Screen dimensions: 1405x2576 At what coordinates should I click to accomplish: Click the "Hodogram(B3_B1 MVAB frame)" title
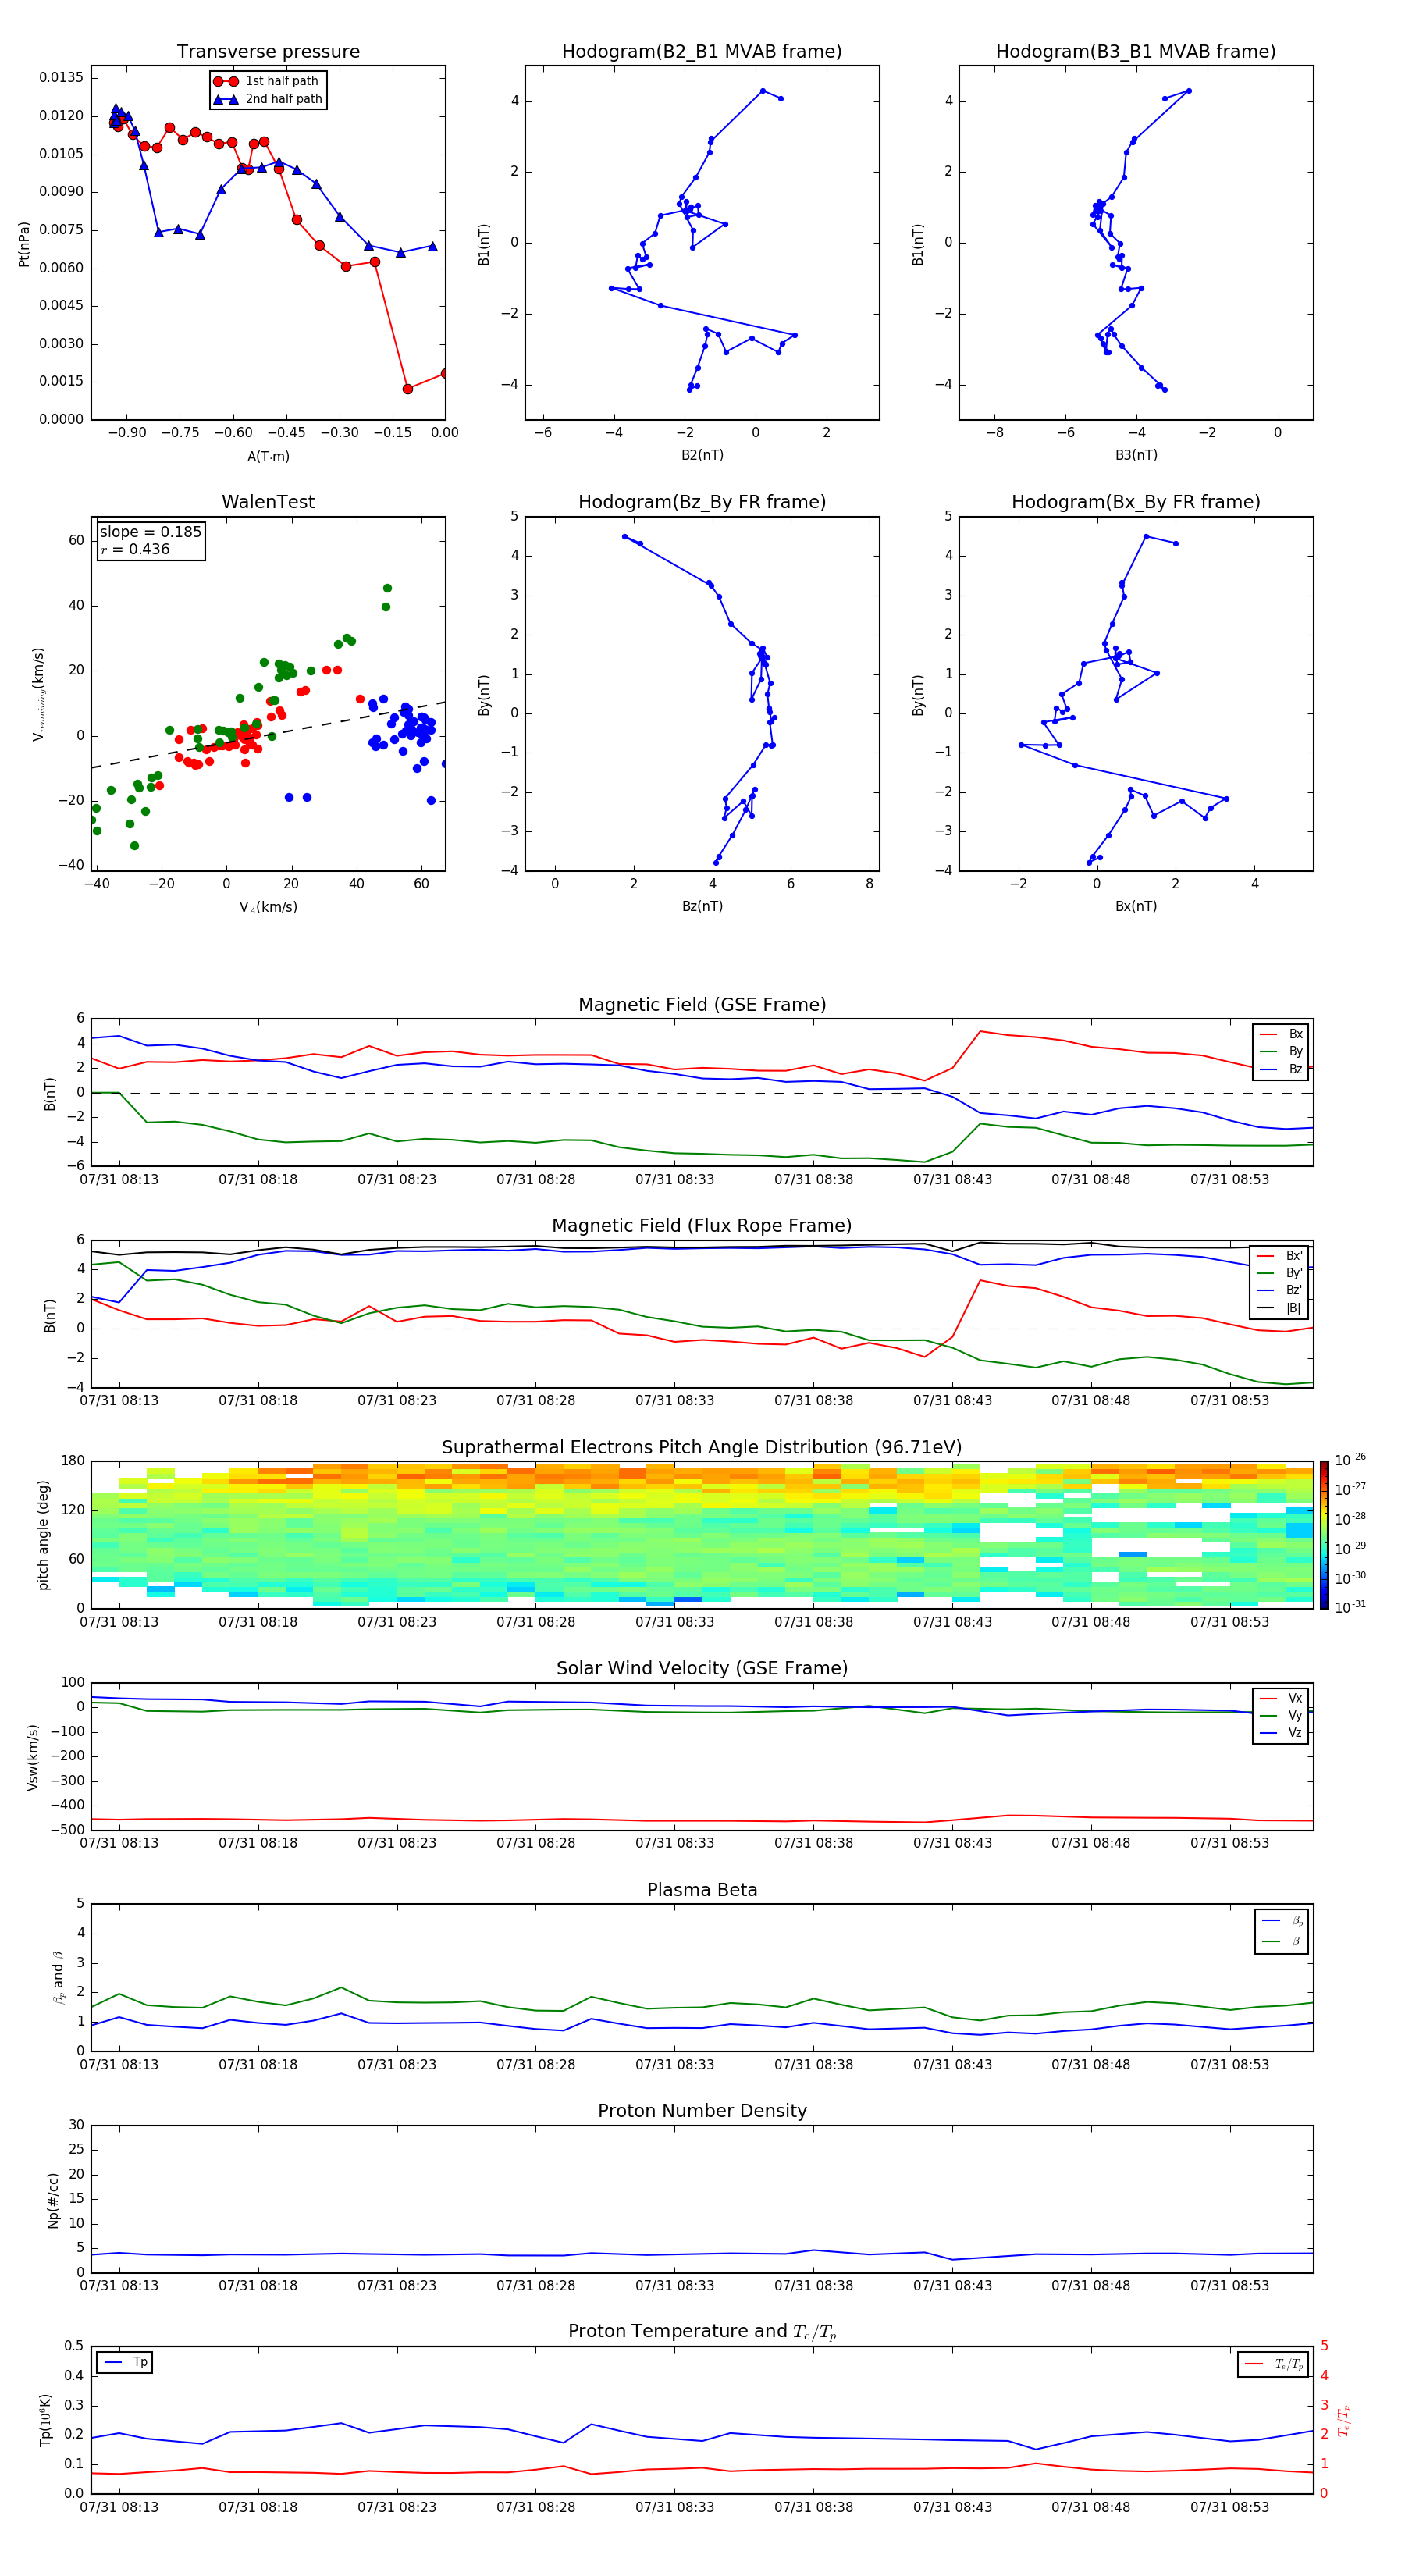(1136, 52)
